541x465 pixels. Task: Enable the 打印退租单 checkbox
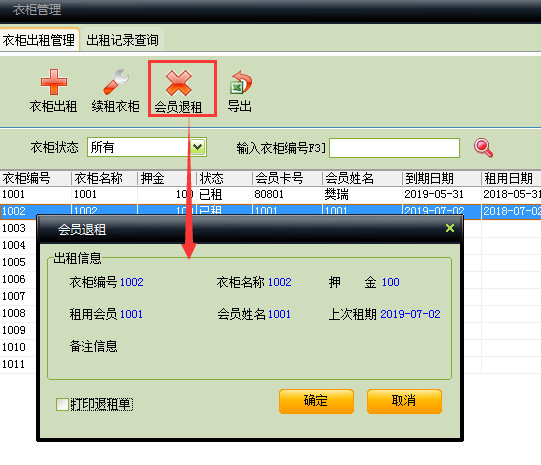coord(62,404)
